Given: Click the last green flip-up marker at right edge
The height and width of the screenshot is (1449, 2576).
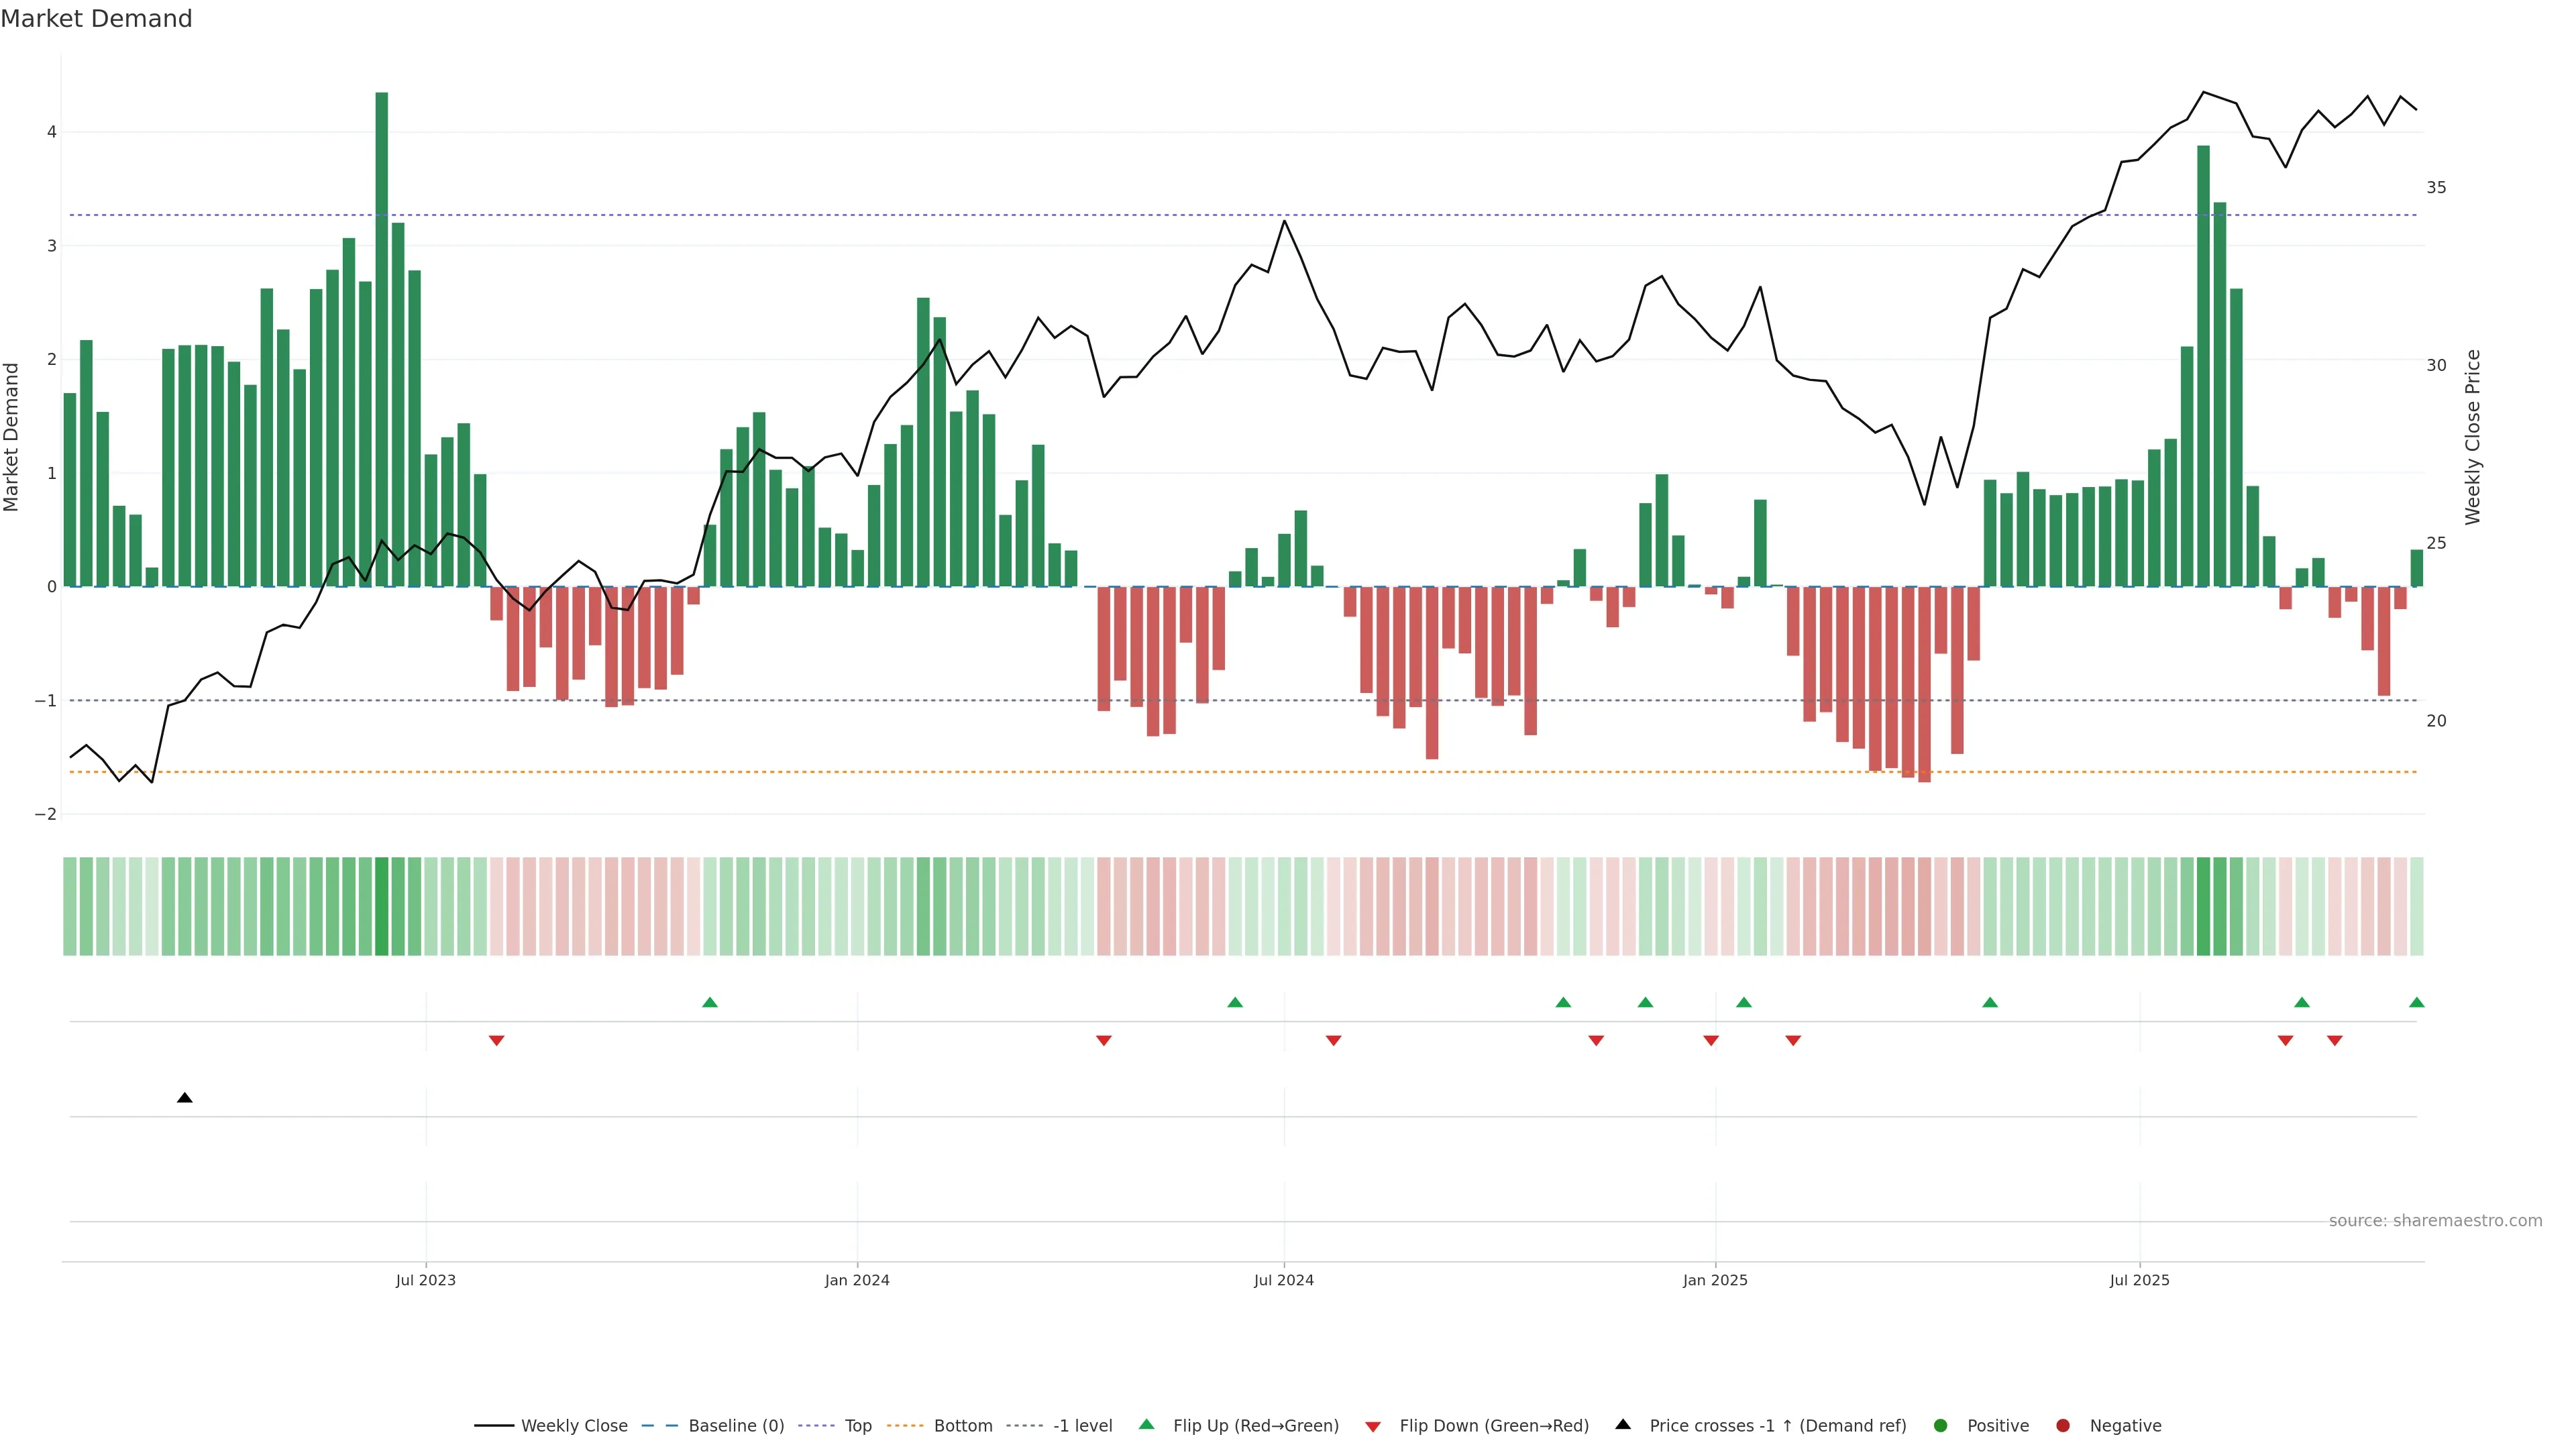Looking at the screenshot, I should pyautogui.click(x=2417, y=1002).
